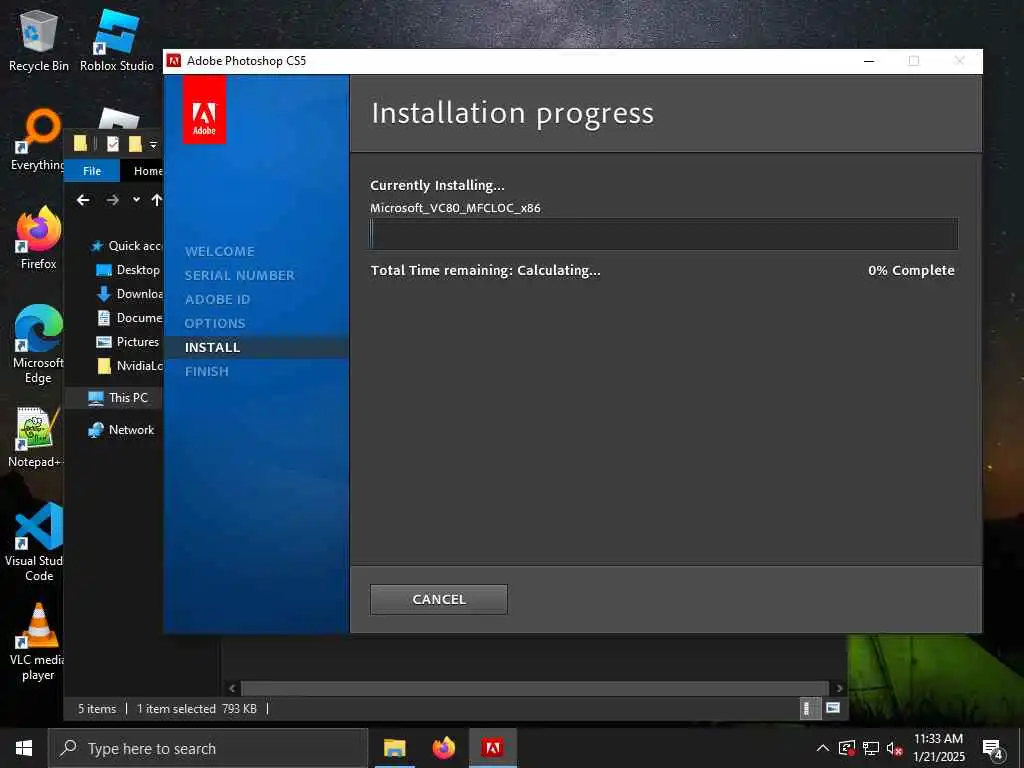Open the Notepad++ desktop shortcut
Viewport: 1024px width, 768px height.
pos(36,436)
